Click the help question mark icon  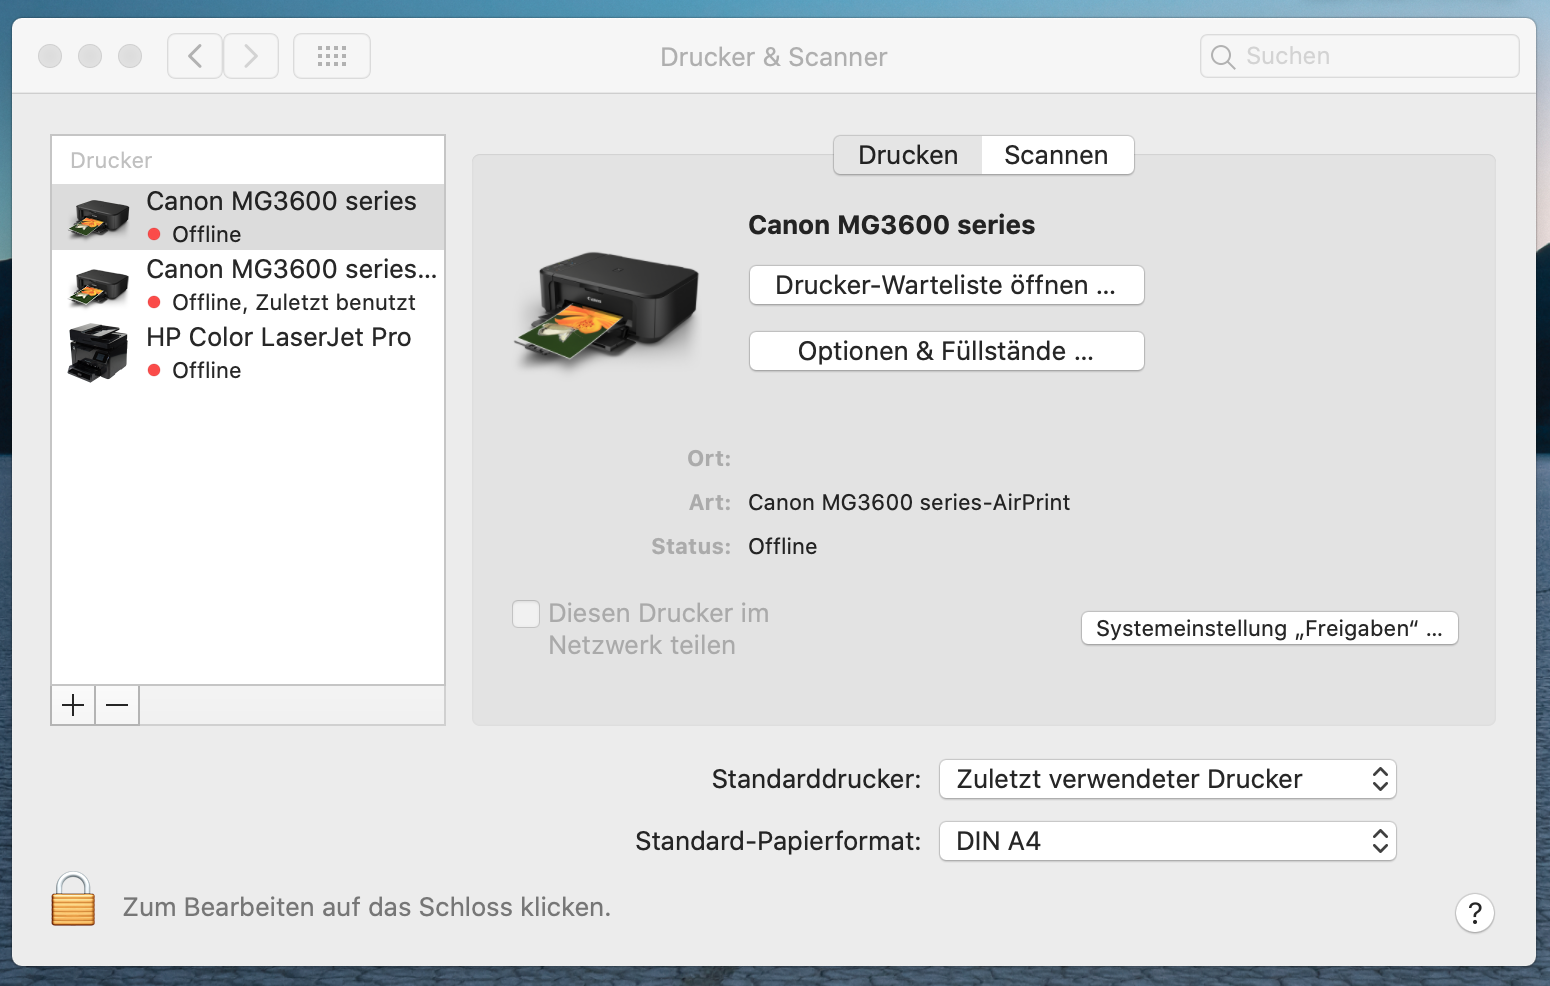[x=1474, y=913]
